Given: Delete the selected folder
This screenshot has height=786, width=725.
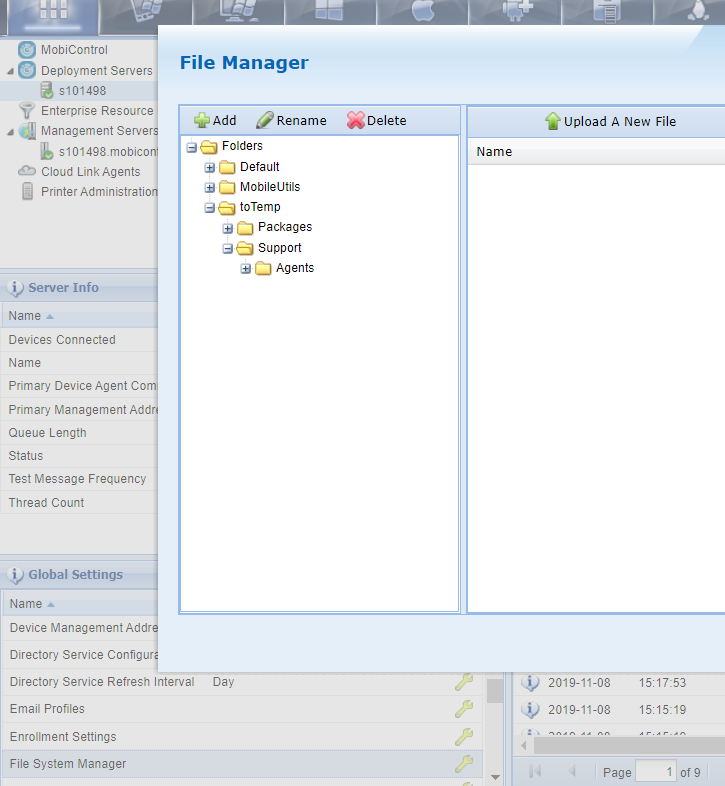Looking at the screenshot, I should point(376,121).
